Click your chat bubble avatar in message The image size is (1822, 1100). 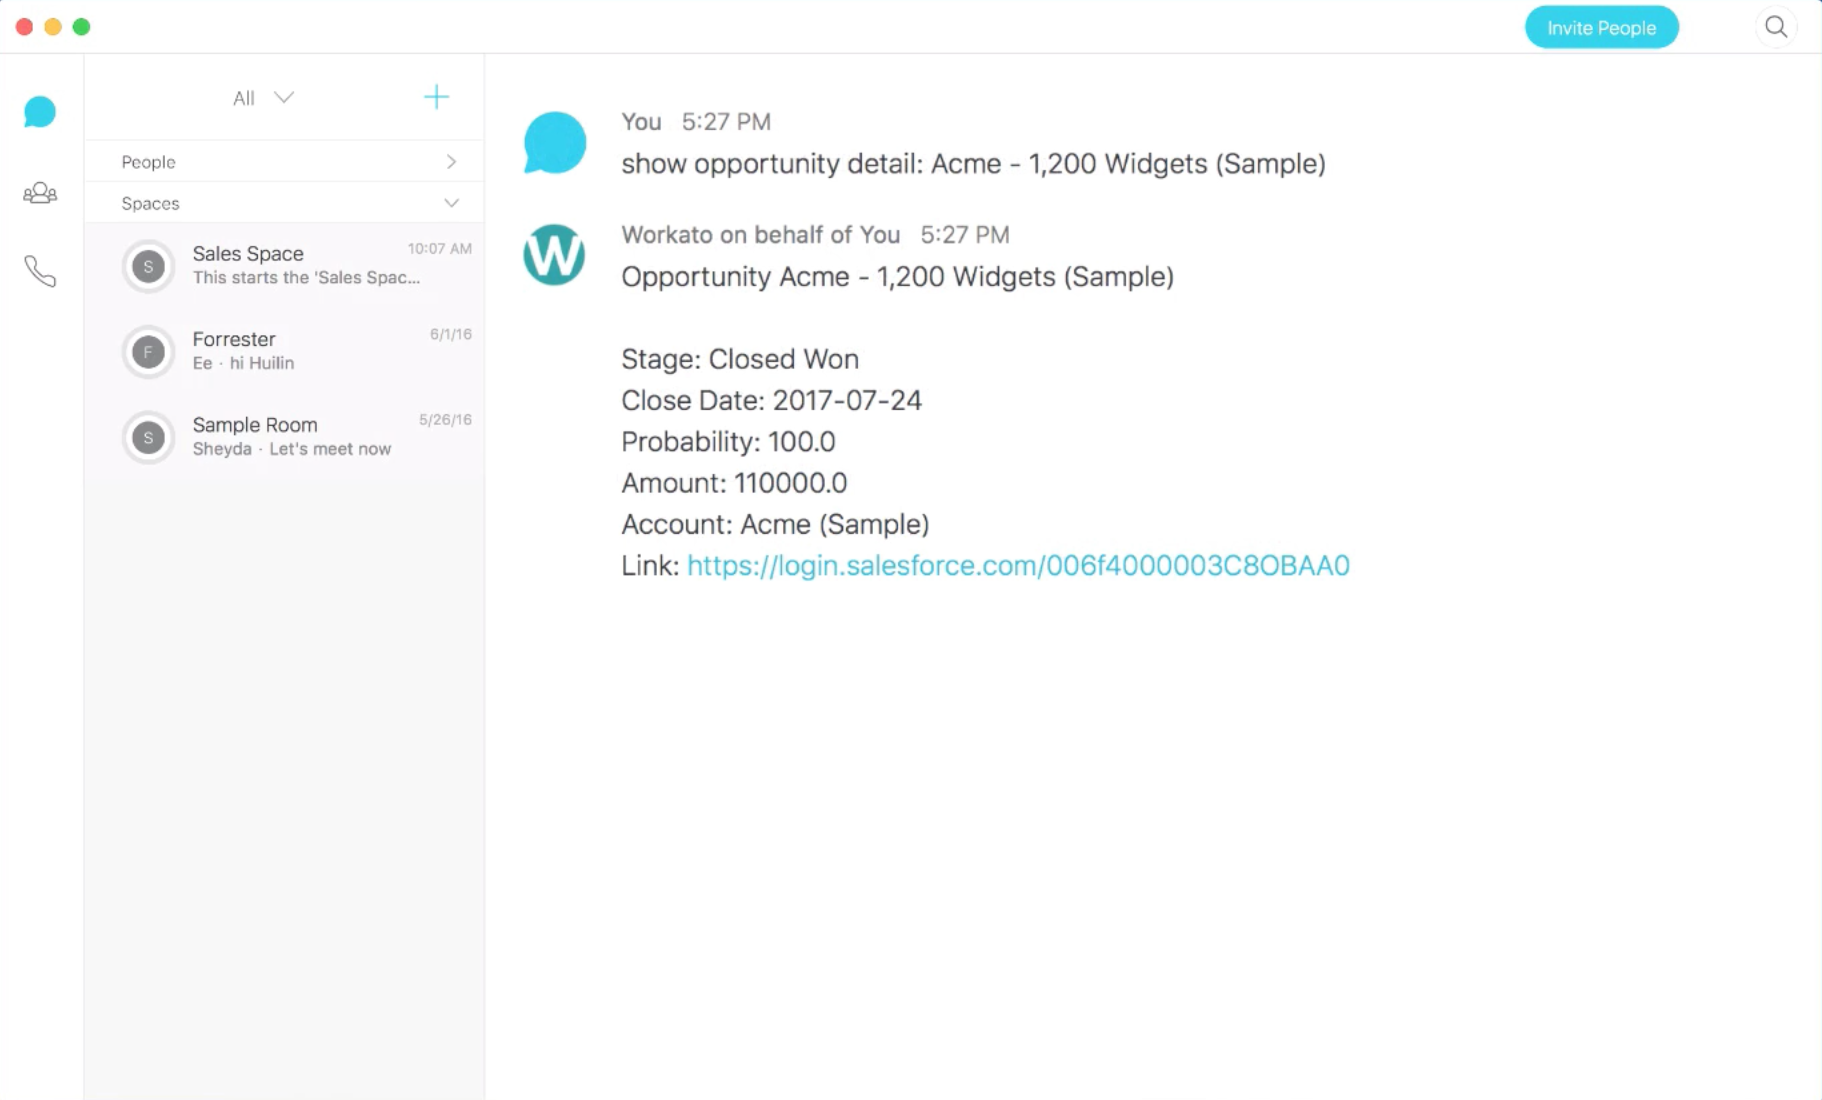(555, 142)
